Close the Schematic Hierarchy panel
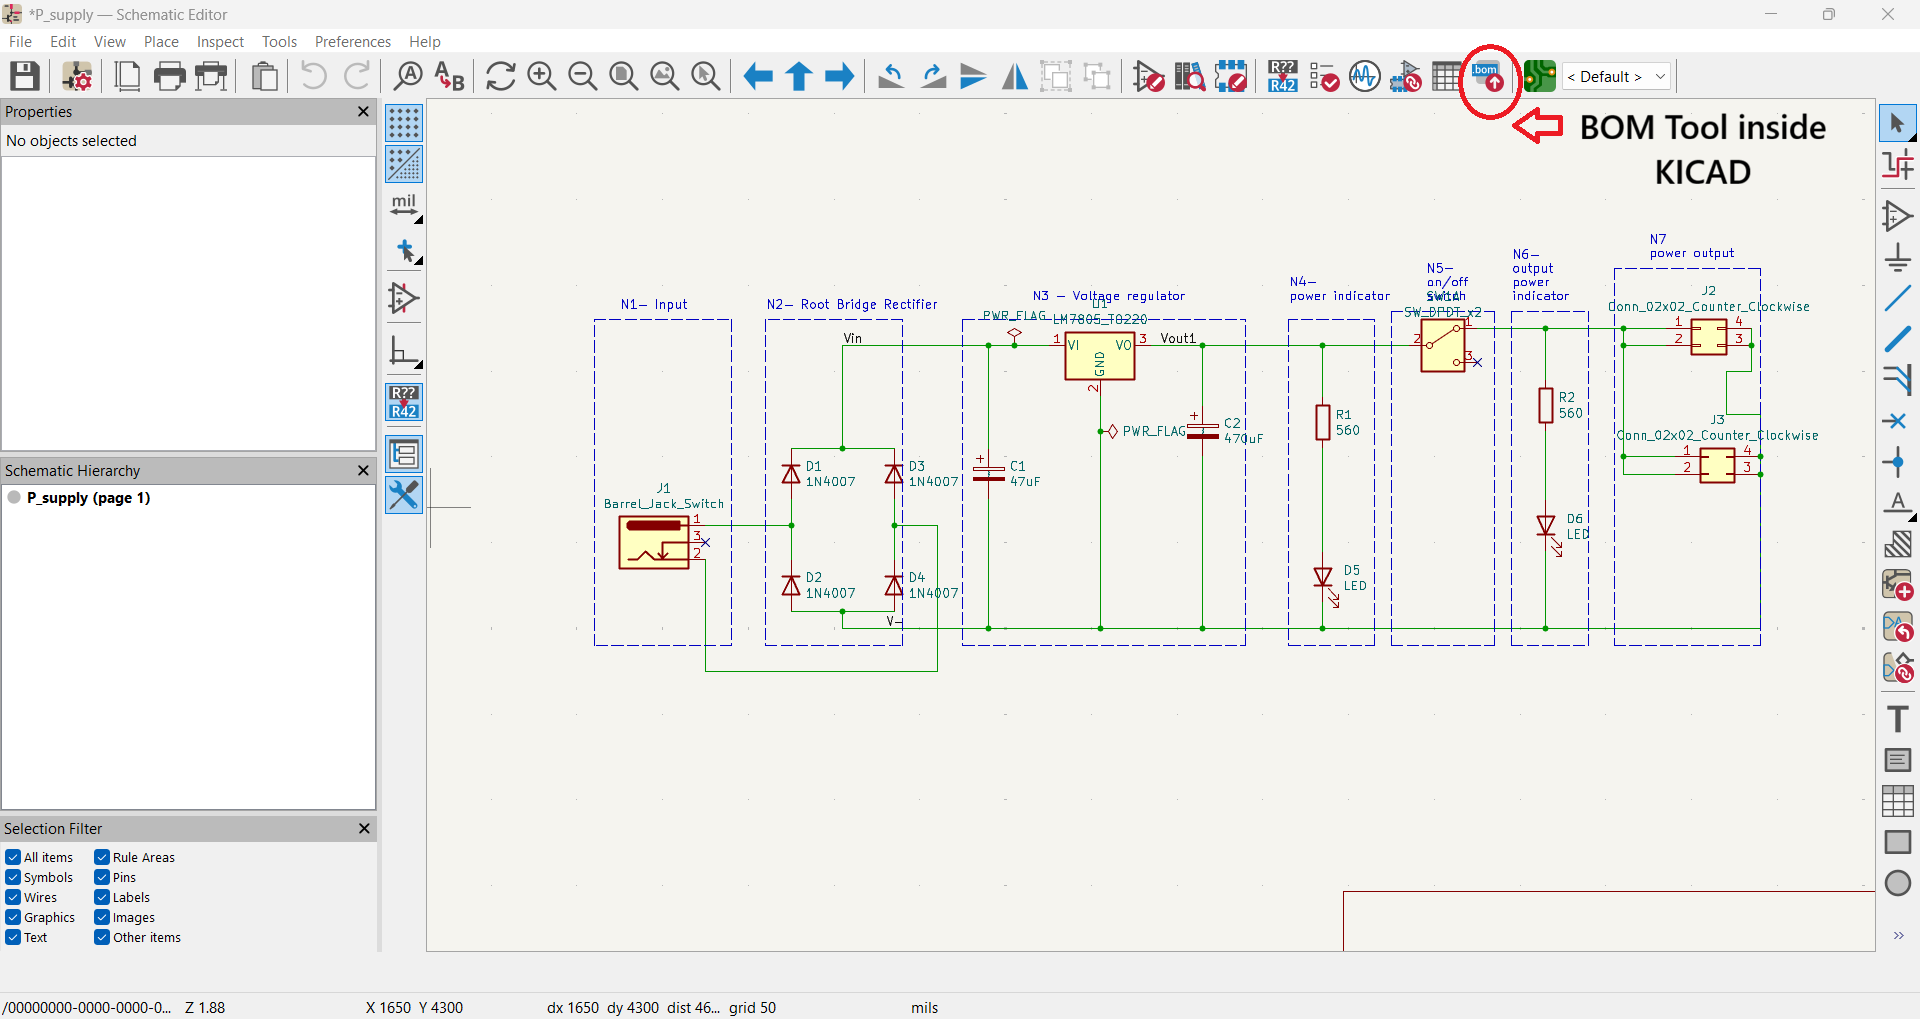 click(364, 470)
